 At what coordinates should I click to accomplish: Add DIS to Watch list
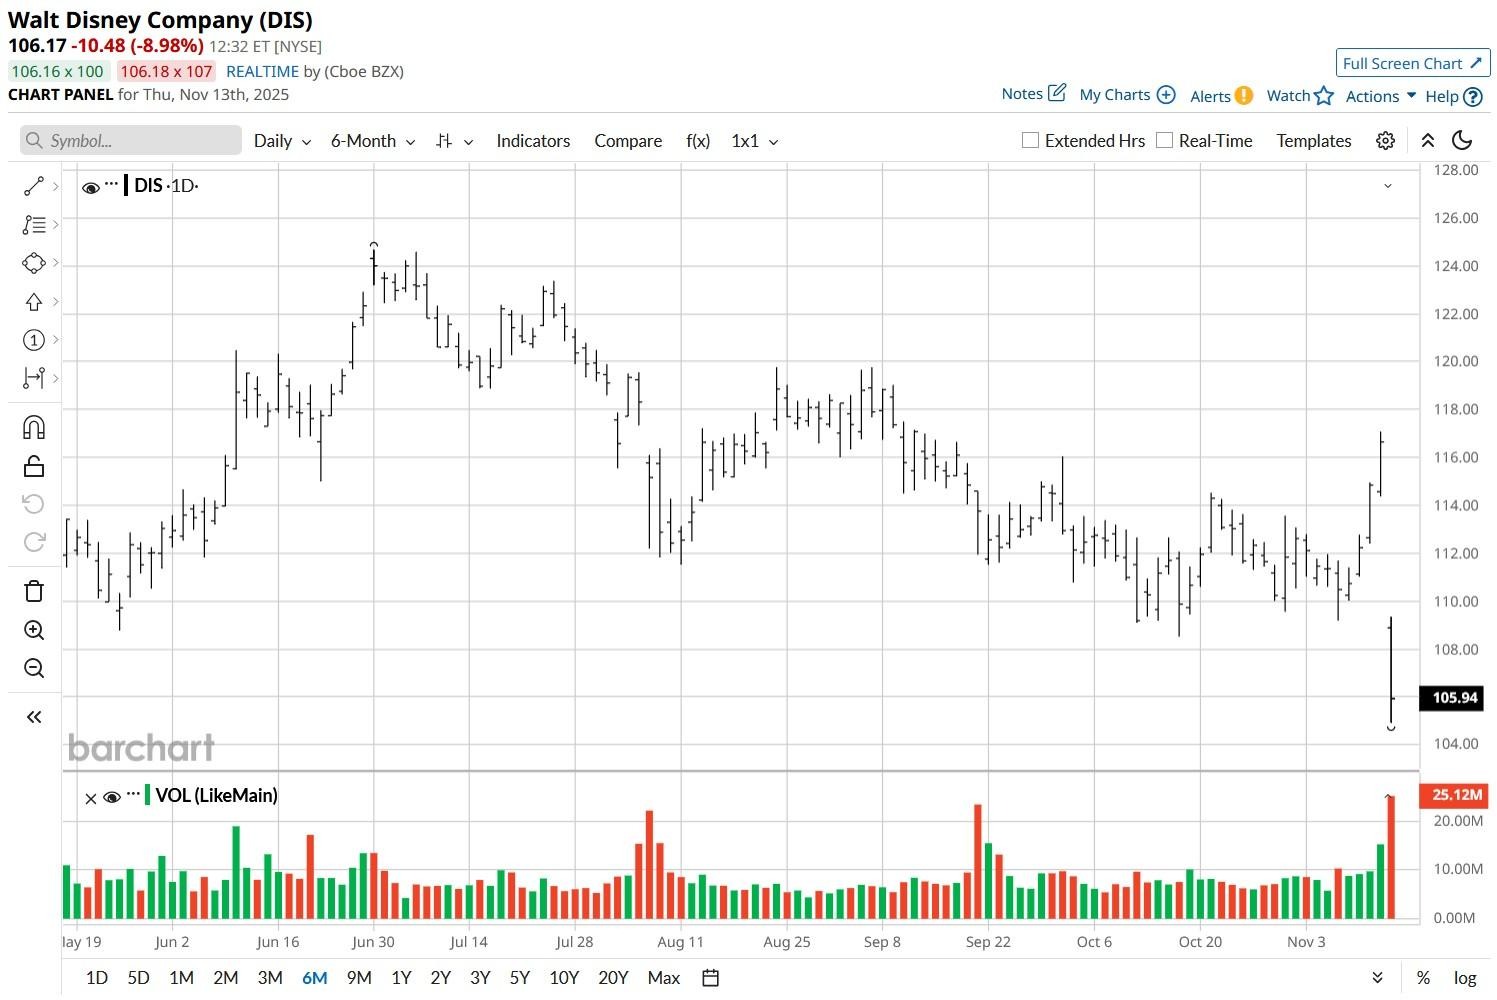1300,96
